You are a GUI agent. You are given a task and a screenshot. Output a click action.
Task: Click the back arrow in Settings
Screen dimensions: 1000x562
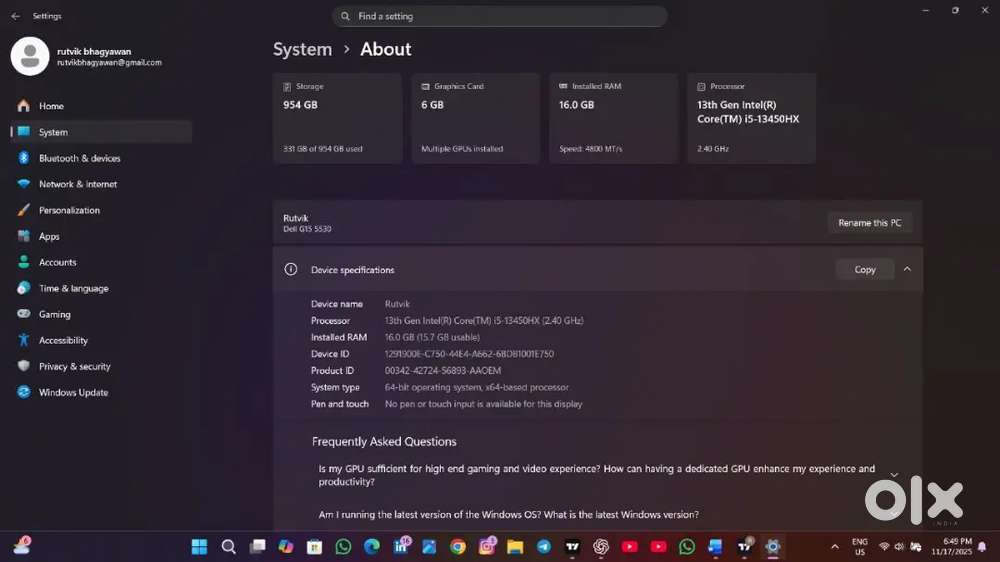[15, 16]
